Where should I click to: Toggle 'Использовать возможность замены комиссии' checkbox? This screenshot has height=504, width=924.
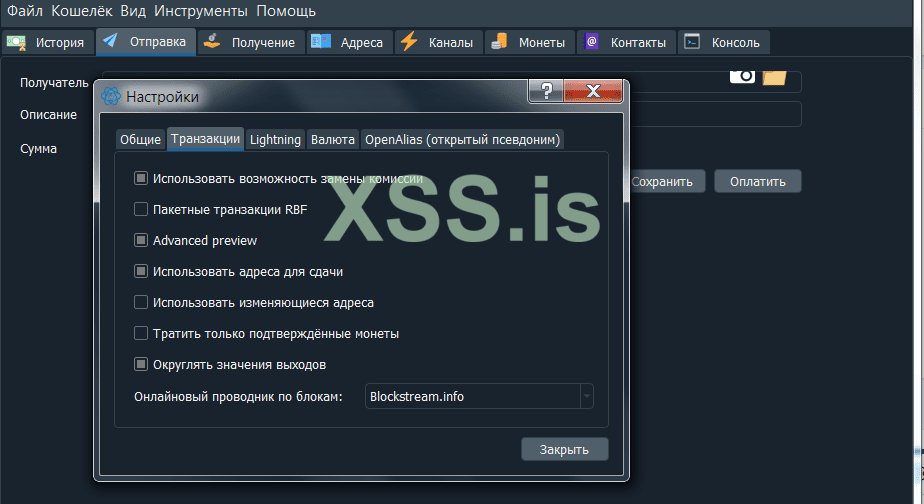(141, 178)
